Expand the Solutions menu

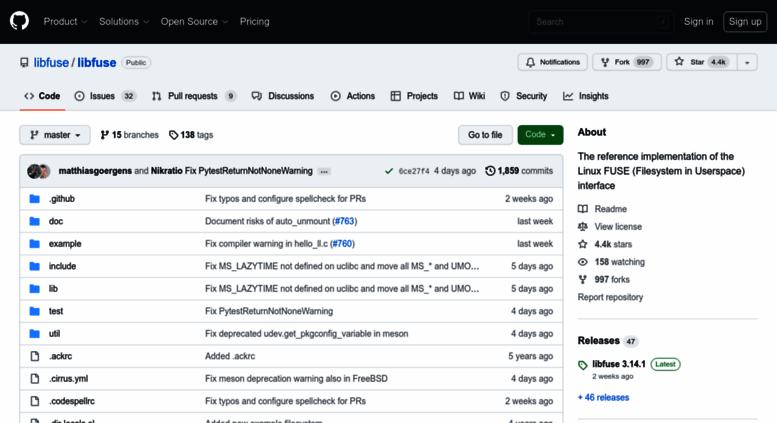(x=124, y=22)
